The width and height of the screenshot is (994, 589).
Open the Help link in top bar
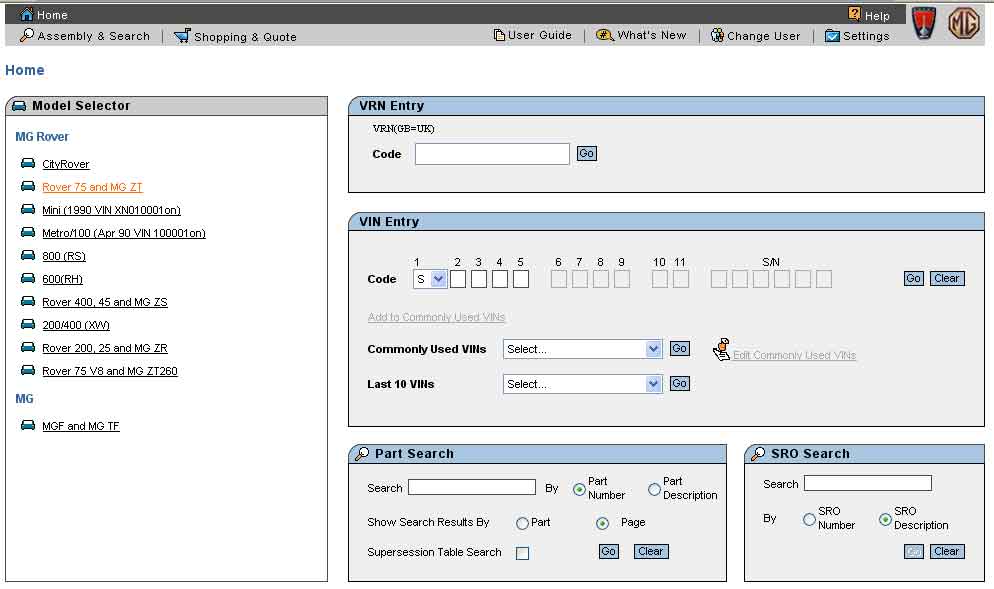click(877, 15)
